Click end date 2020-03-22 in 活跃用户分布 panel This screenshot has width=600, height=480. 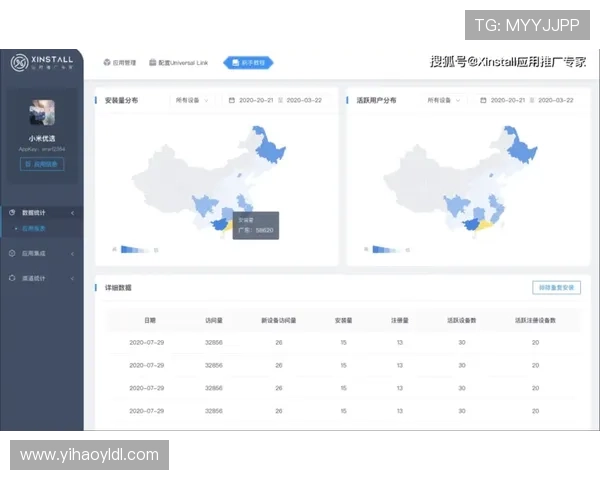click(x=556, y=100)
